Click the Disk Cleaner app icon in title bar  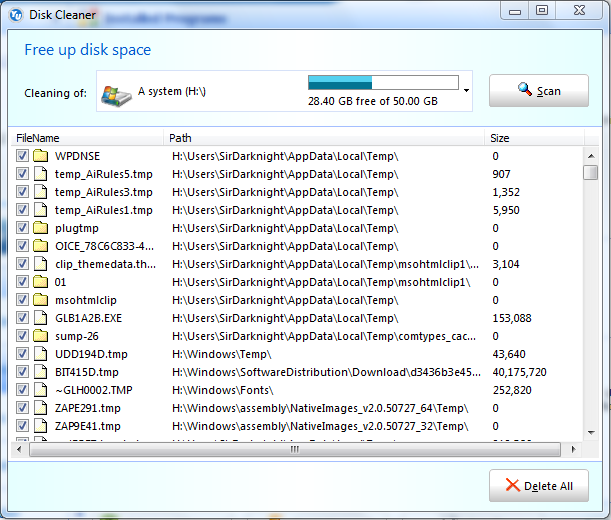[16, 15]
